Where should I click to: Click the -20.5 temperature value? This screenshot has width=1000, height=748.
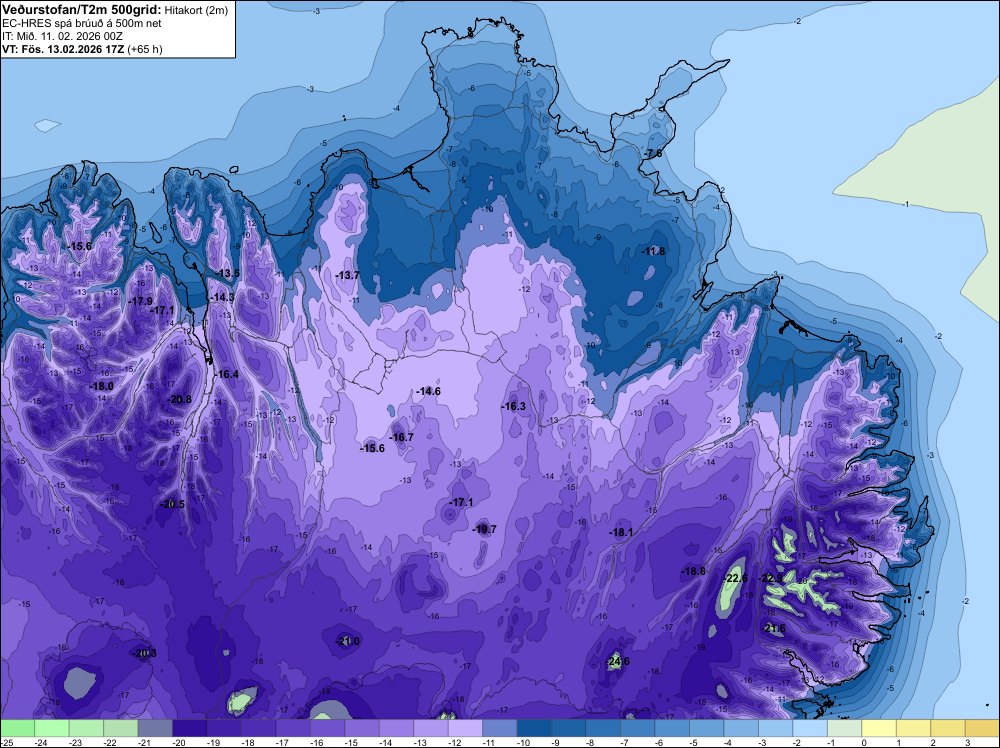coord(172,504)
